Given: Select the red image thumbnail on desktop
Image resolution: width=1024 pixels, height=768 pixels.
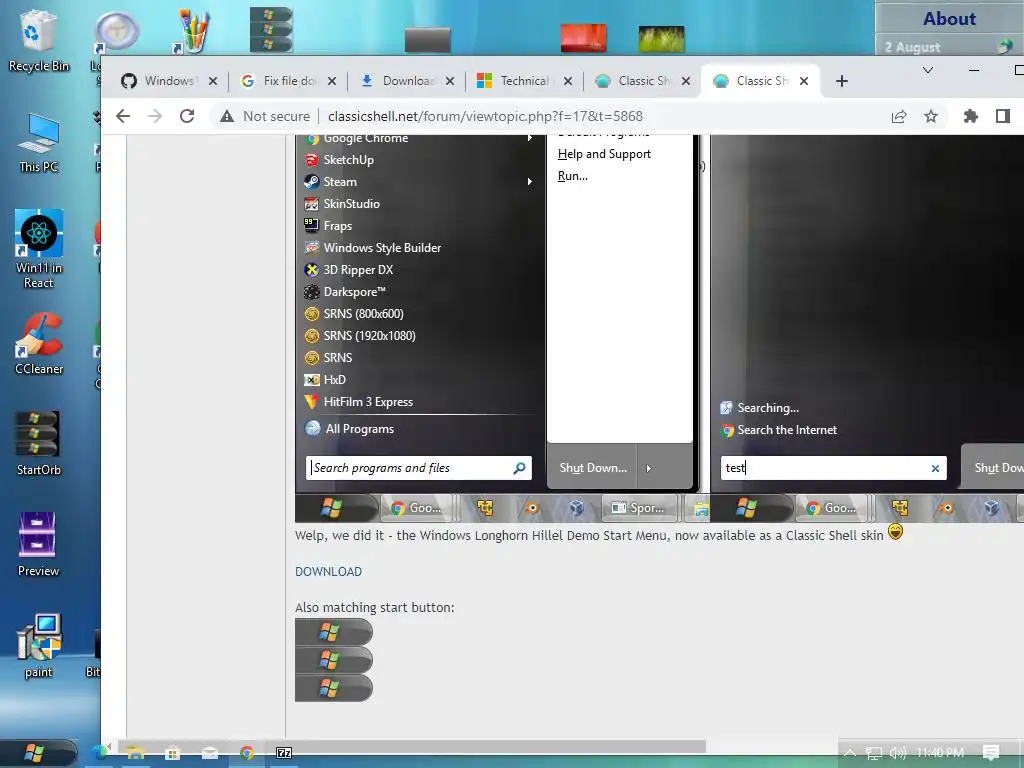Looking at the screenshot, I should tap(583, 38).
